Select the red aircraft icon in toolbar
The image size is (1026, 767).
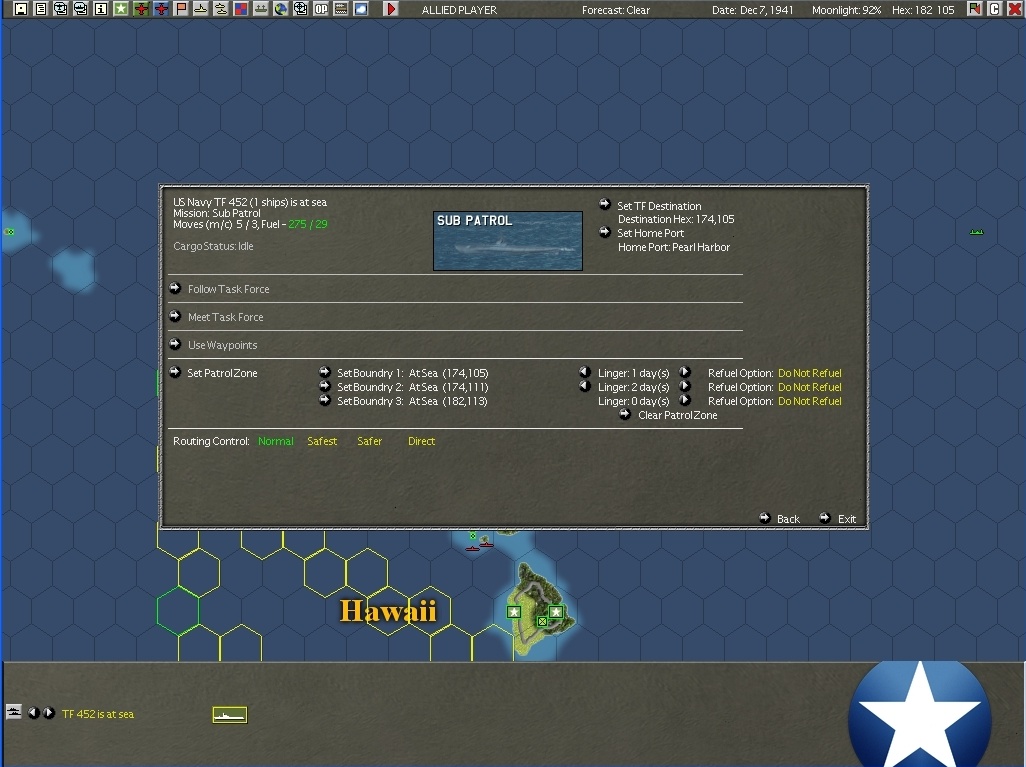[141, 9]
